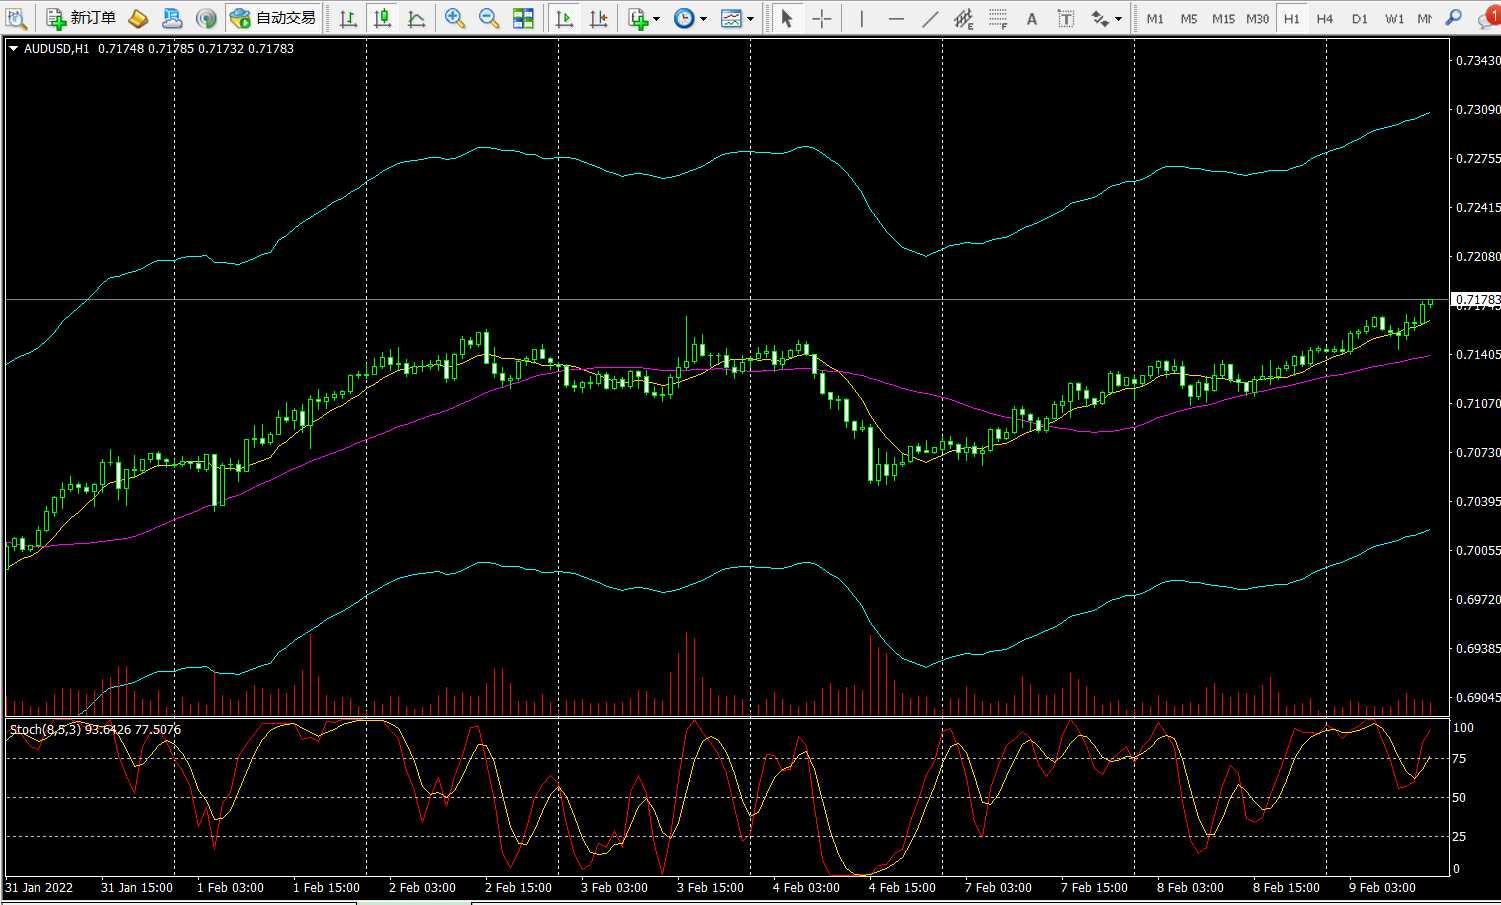
Task: Switch to line chart display
Action: pos(416,18)
